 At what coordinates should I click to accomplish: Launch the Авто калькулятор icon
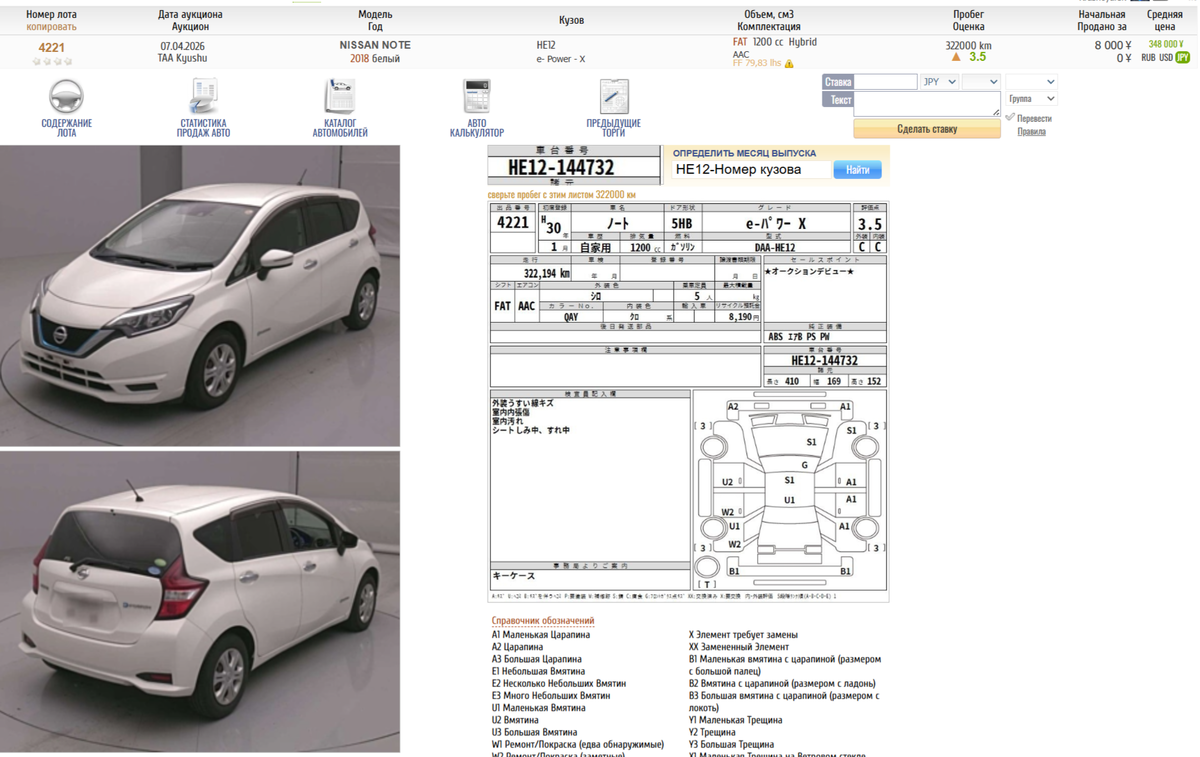477,97
